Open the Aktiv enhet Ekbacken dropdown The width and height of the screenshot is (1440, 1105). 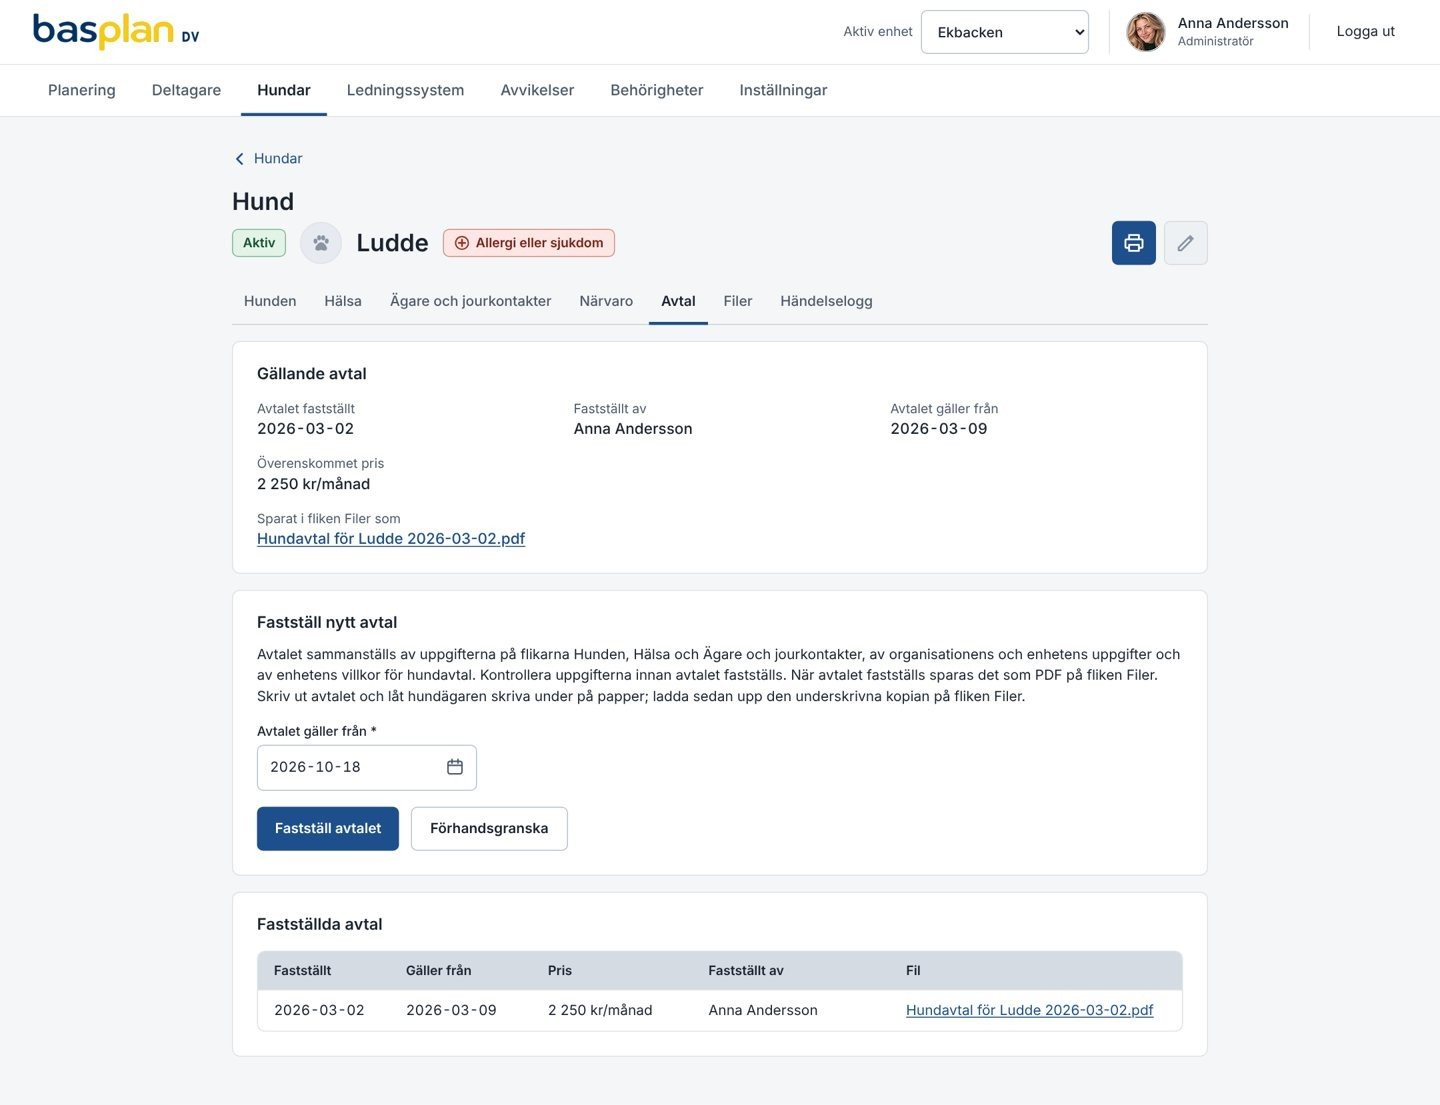[1004, 32]
